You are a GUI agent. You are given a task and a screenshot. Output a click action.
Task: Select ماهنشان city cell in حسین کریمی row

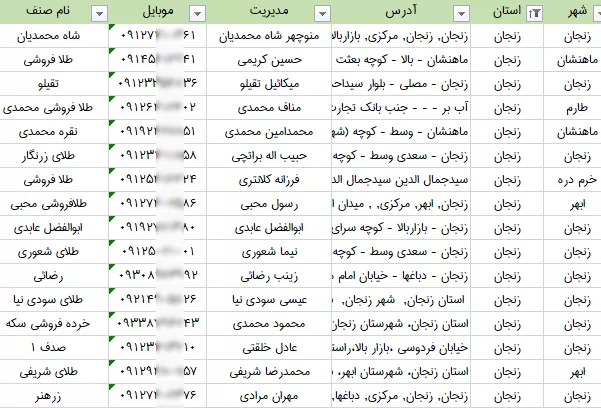pos(573,60)
